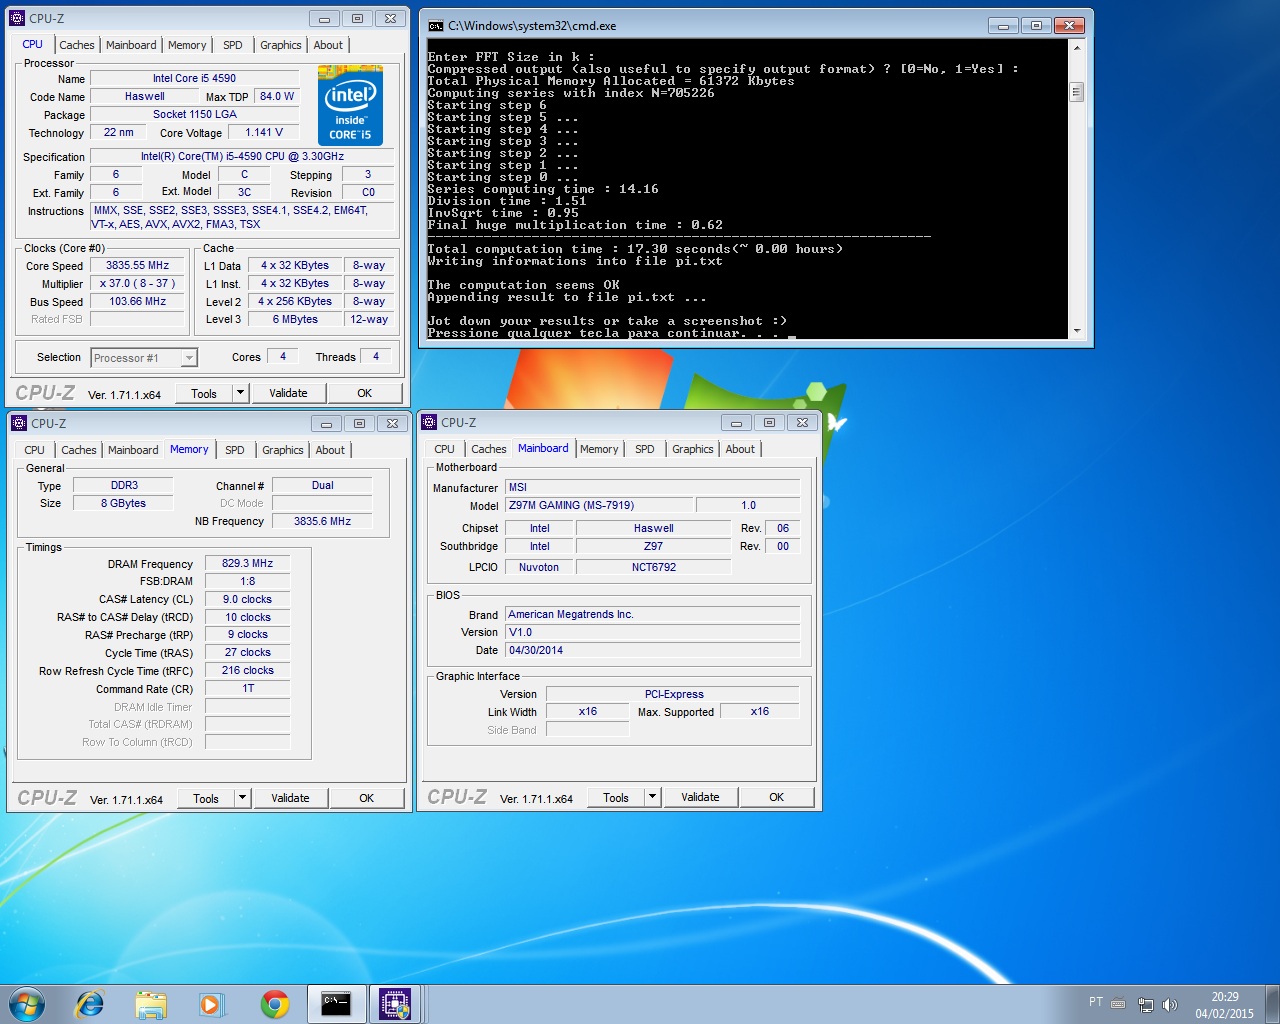Open Tools dropdown arrow in Mainboard window
Image resolution: width=1280 pixels, height=1024 pixels.
click(x=652, y=797)
